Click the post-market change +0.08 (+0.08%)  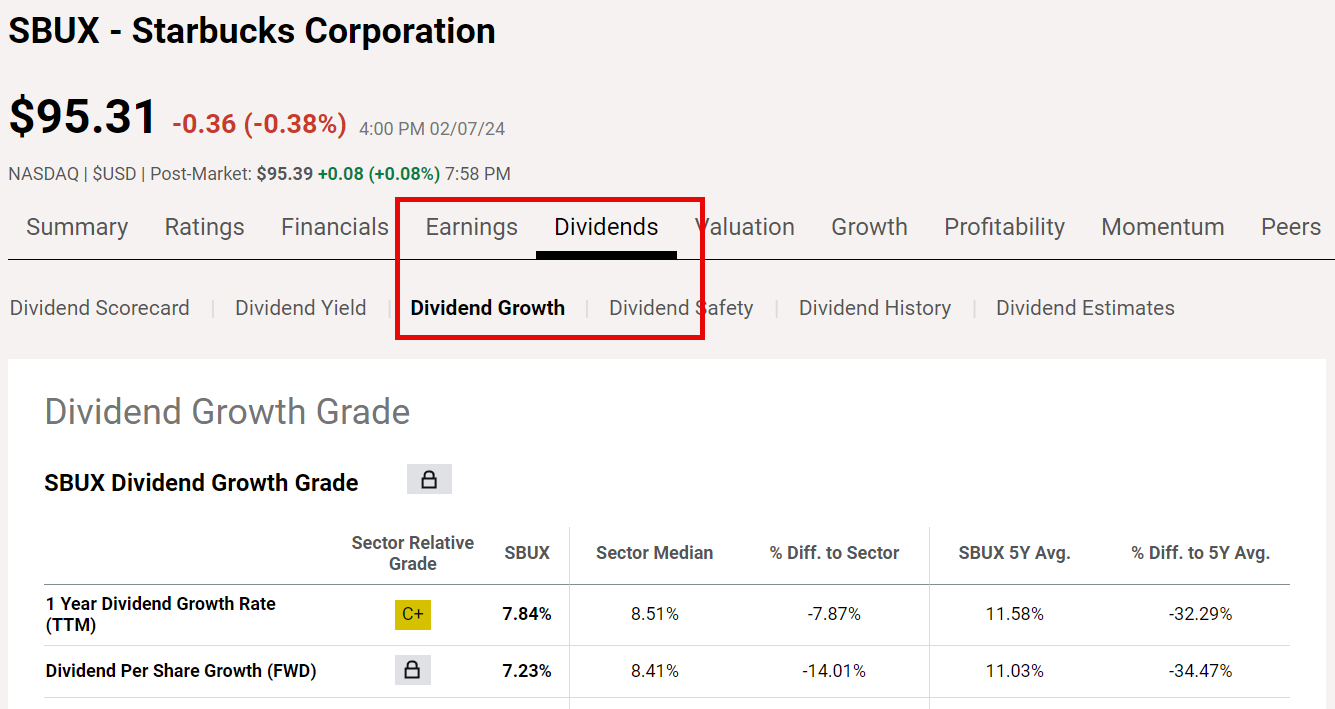[379, 174]
